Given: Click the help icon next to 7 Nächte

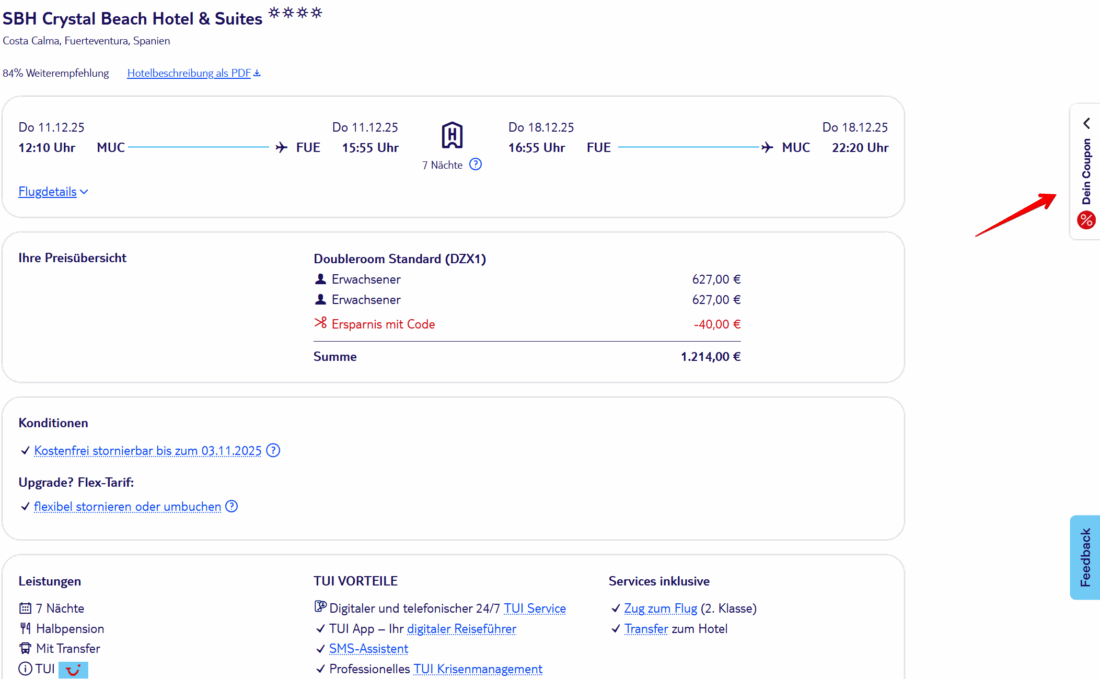Looking at the screenshot, I should tap(475, 164).
